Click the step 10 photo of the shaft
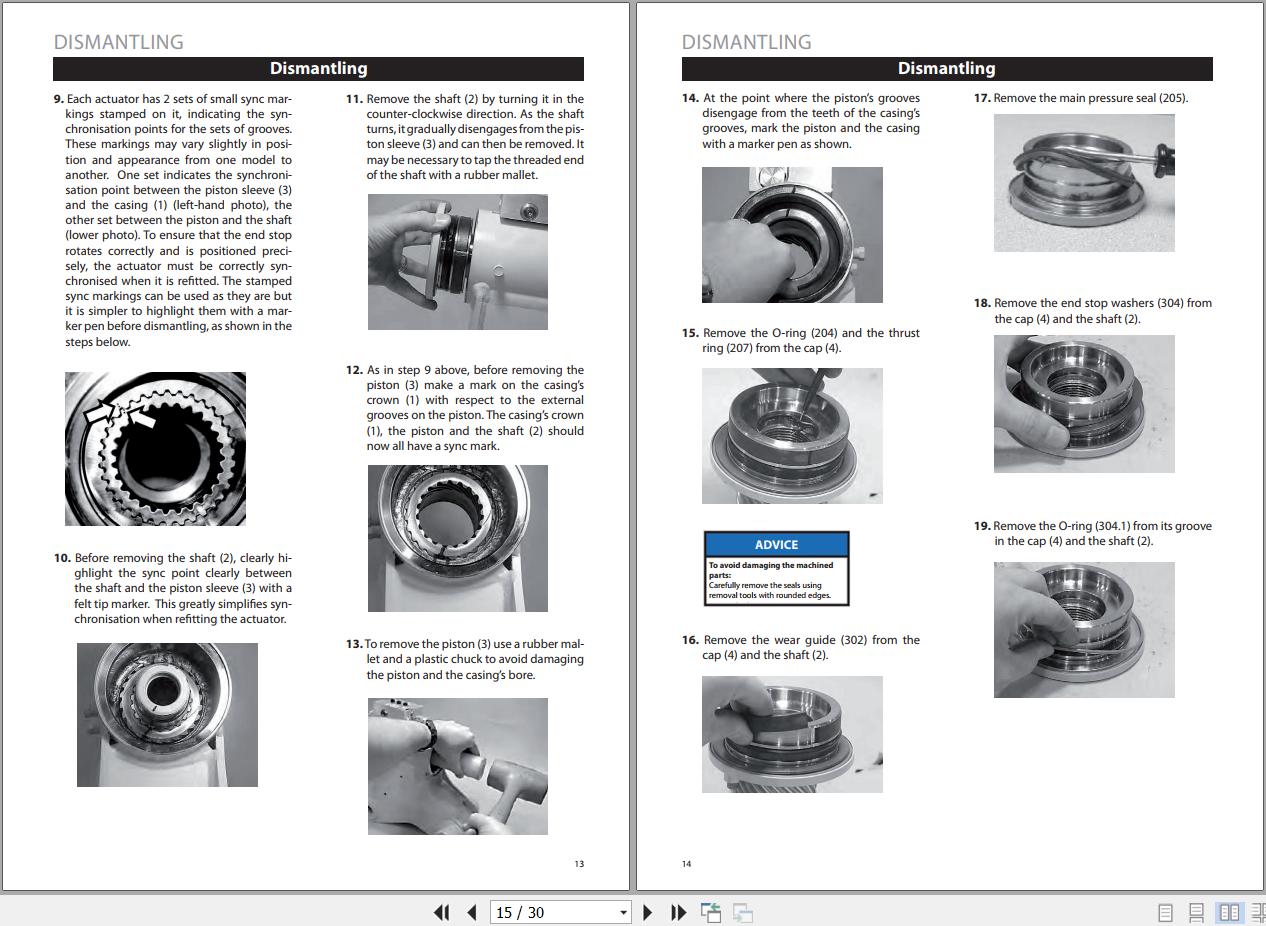The image size is (1266, 926). click(x=167, y=715)
